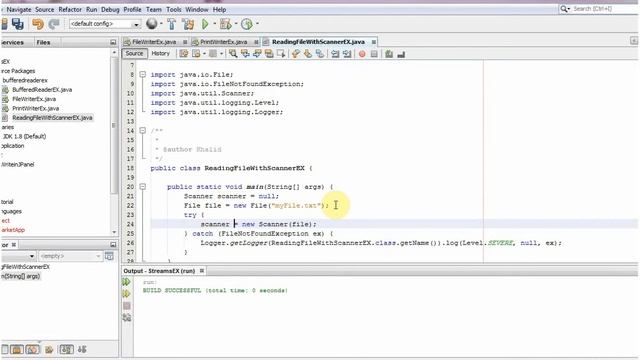Click Shift Line Right icon

[x=347, y=53]
